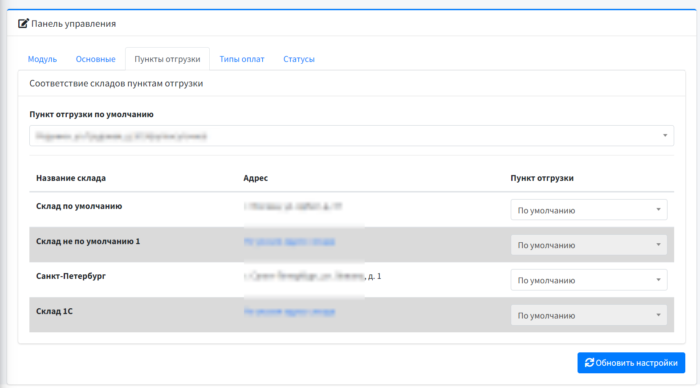The image size is (700, 388).
Task: Open dropdown for Склад не по умолчанию 1
Action: click(x=589, y=245)
